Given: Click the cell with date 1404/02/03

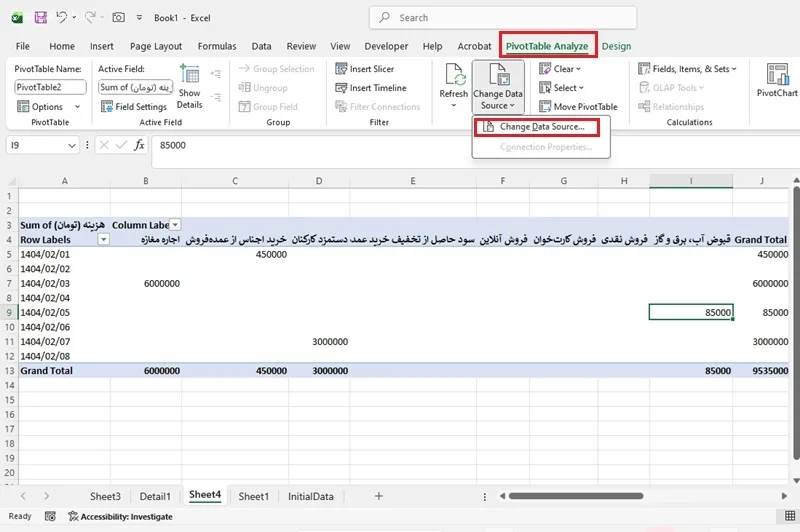Looking at the screenshot, I should point(64,284).
